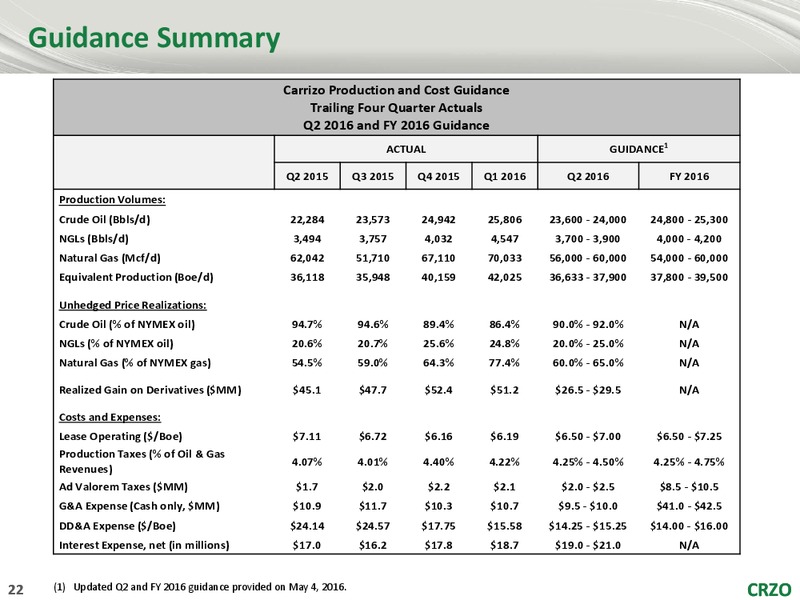The image size is (800, 600).
Task: Click the 'Natural Gas (% of NYMEX gas)' label
Action: (135, 363)
